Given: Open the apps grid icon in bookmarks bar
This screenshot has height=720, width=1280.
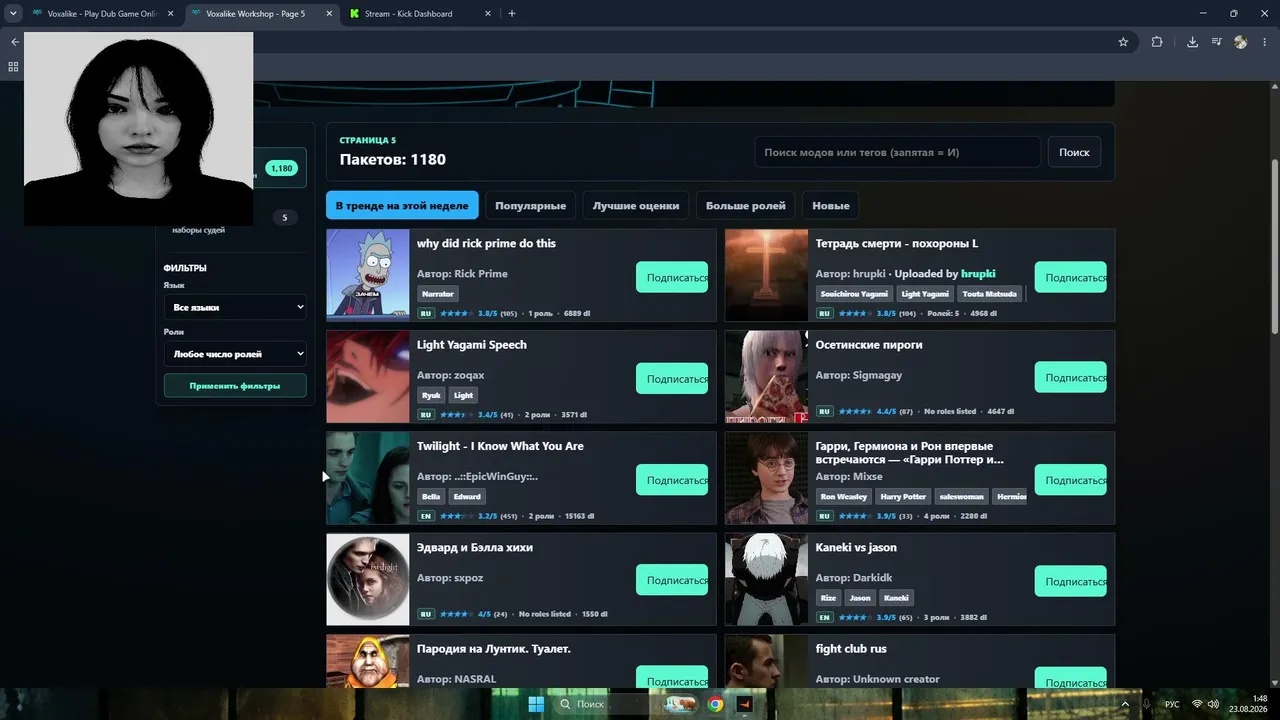Looking at the screenshot, I should click(13, 67).
